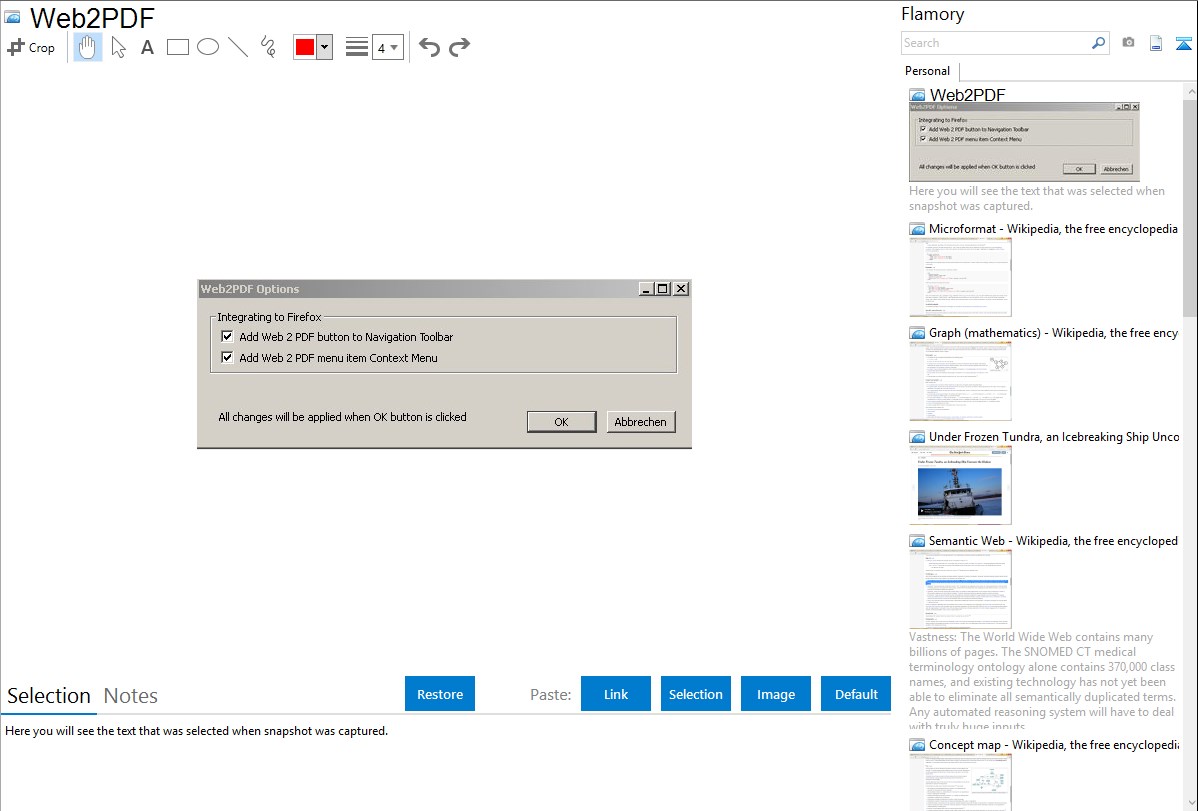Click the Semantic Web - Wikipedia title
1198x811 pixels.
click(1053, 540)
